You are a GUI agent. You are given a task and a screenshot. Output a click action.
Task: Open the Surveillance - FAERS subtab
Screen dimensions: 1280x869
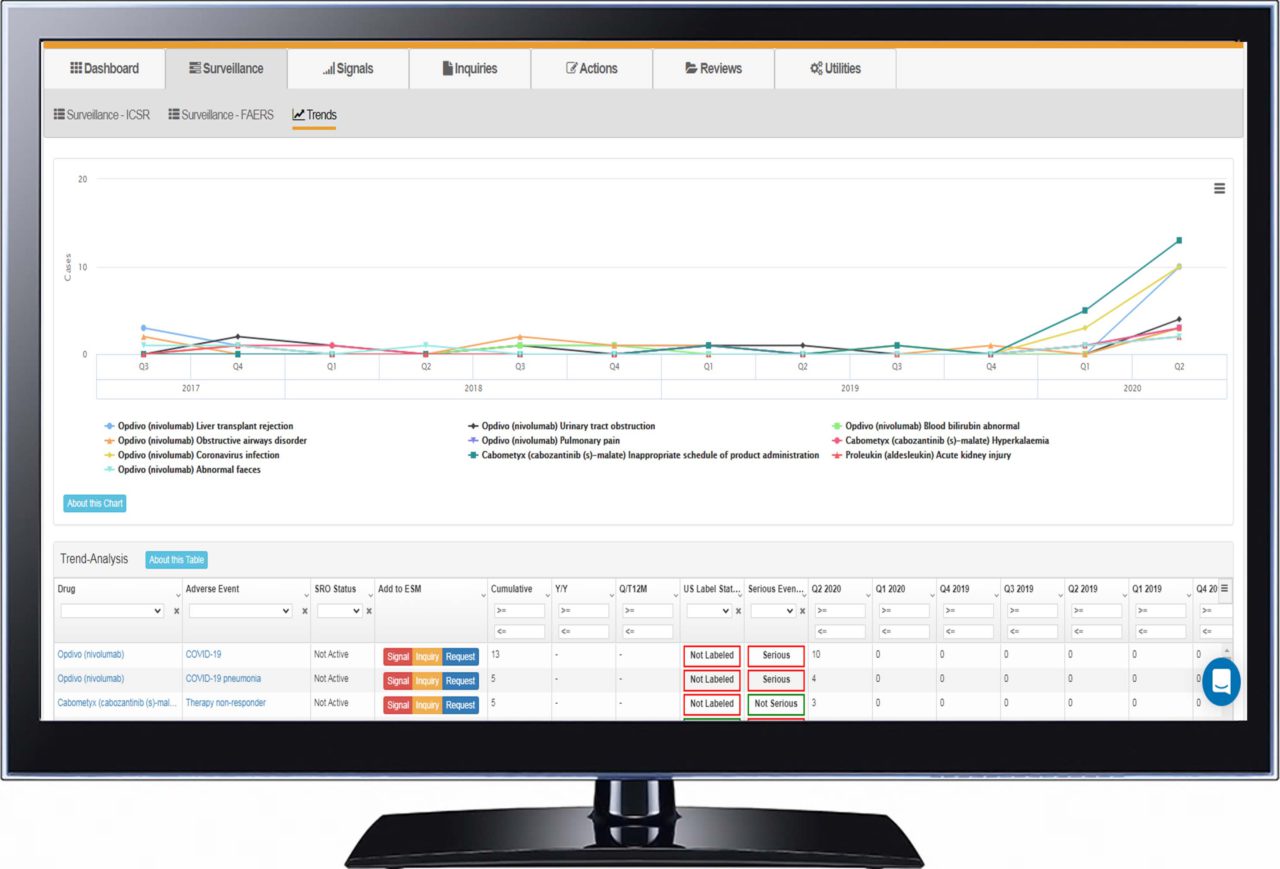[221, 115]
